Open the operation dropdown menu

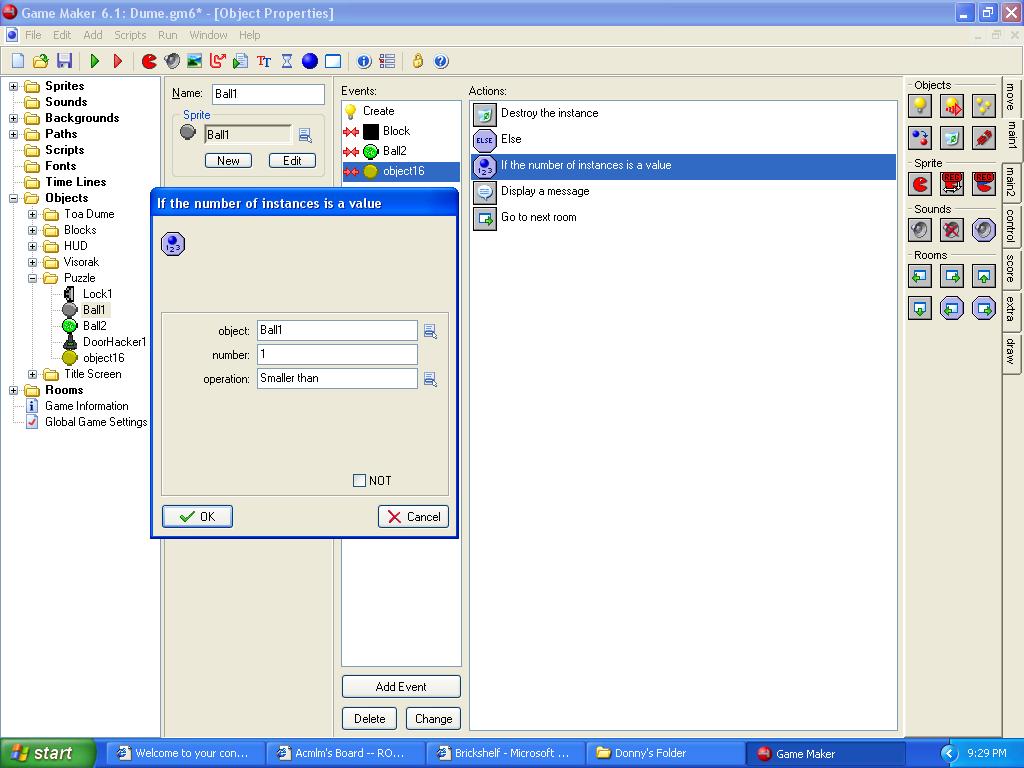coord(430,379)
